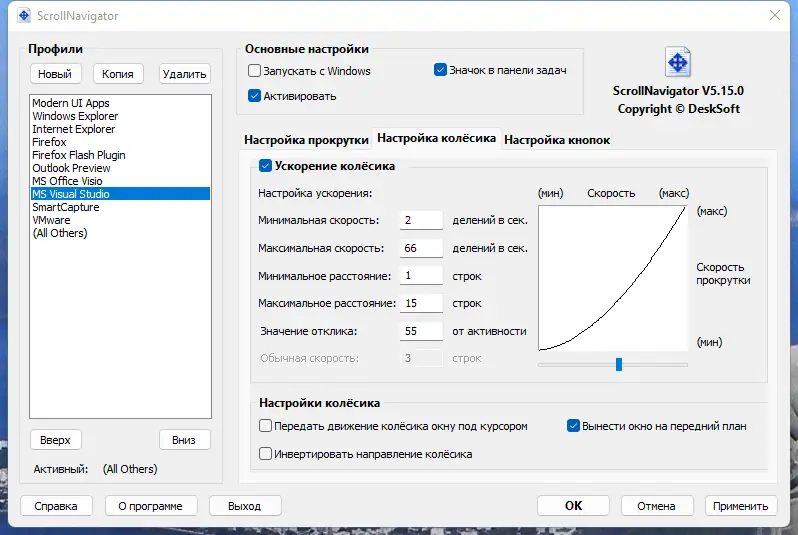Select the (All Others) profile in list

tap(120, 233)
